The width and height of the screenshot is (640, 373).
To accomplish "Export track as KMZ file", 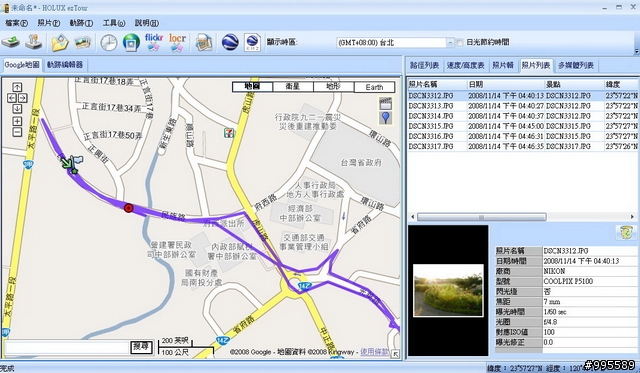I will (253, 42).
